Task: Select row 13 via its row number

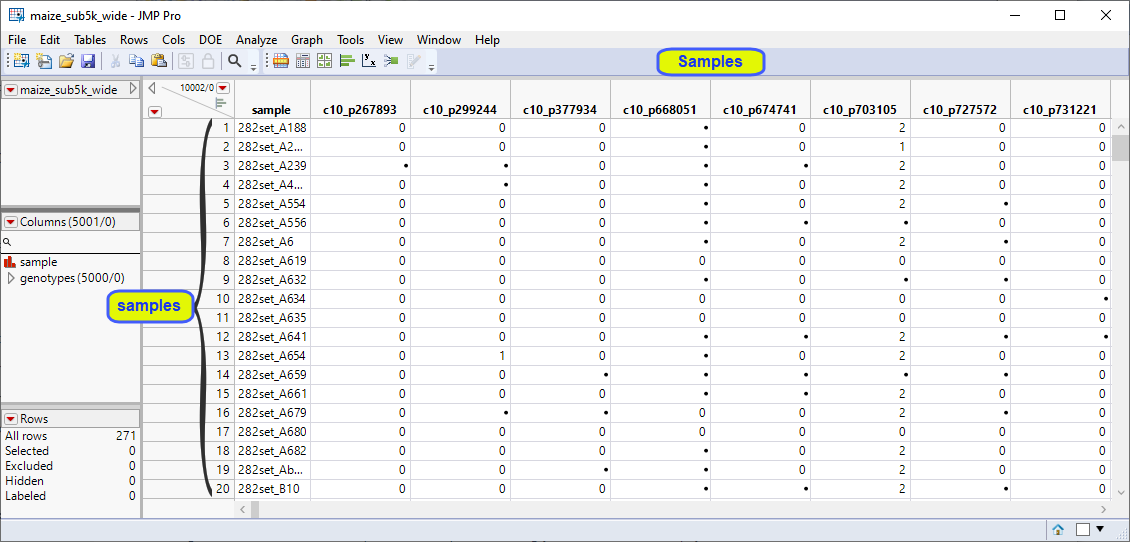Action: (x=223, y=356)
